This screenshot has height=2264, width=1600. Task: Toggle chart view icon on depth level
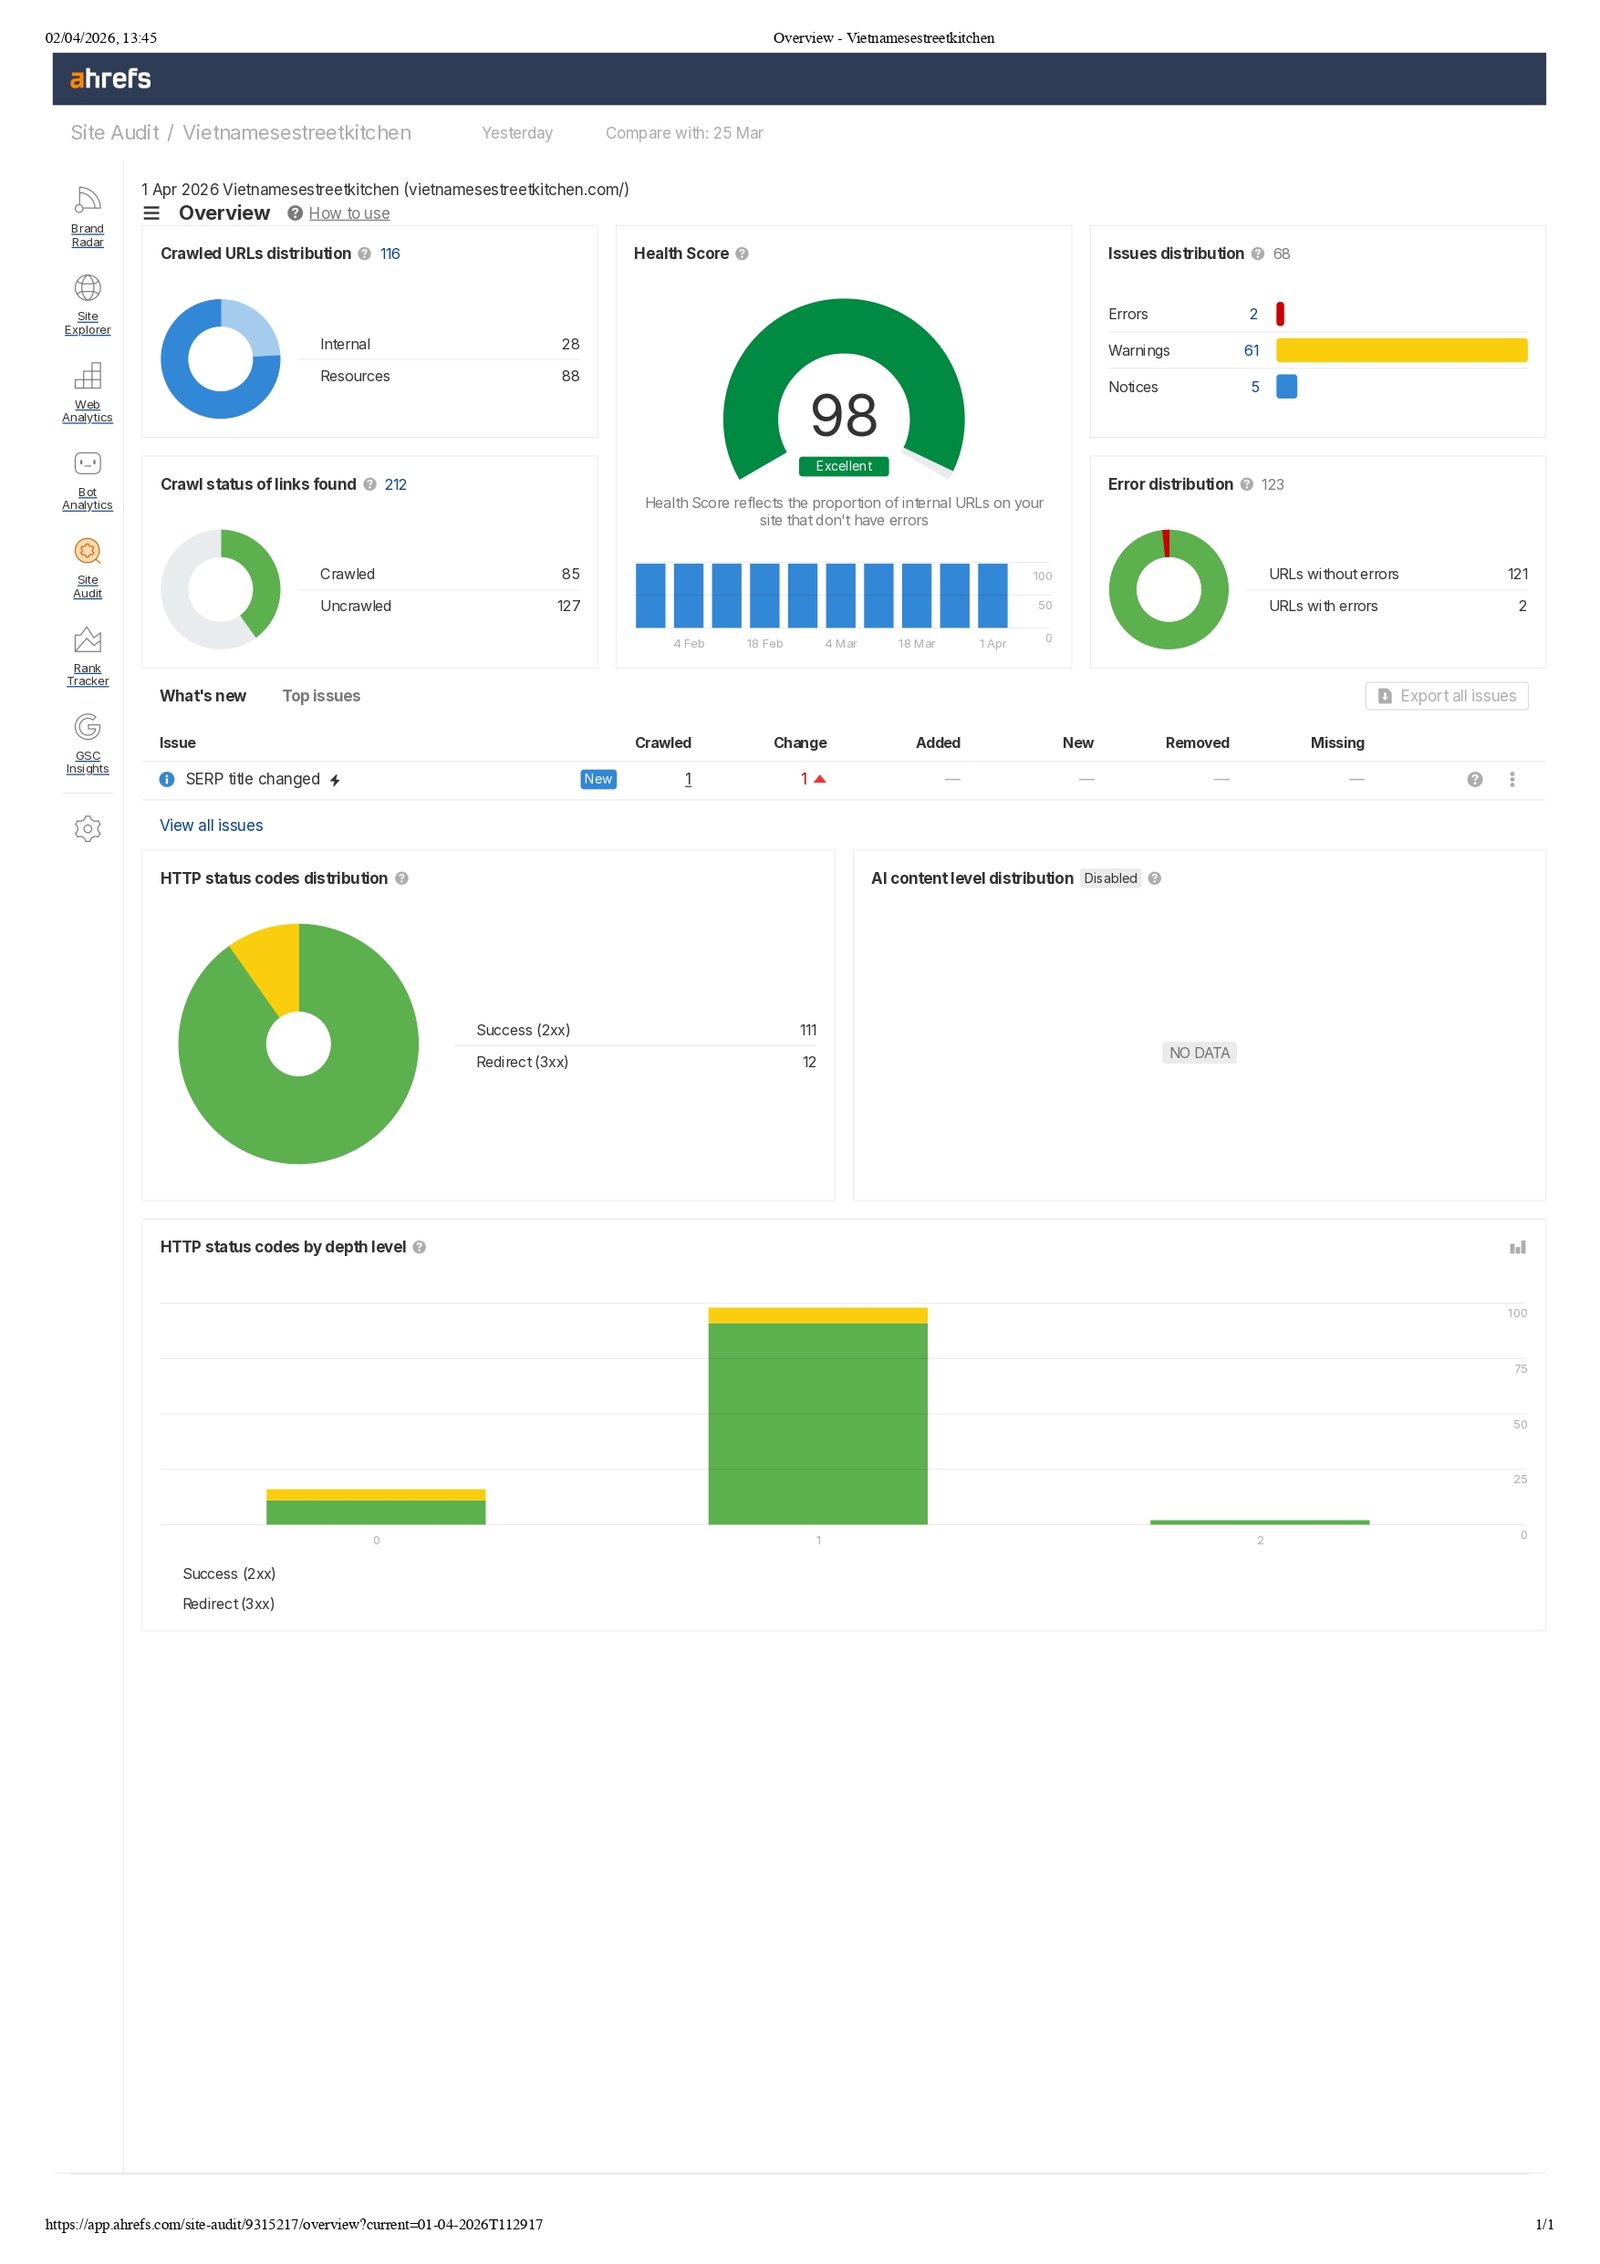click(1517, 1247)
